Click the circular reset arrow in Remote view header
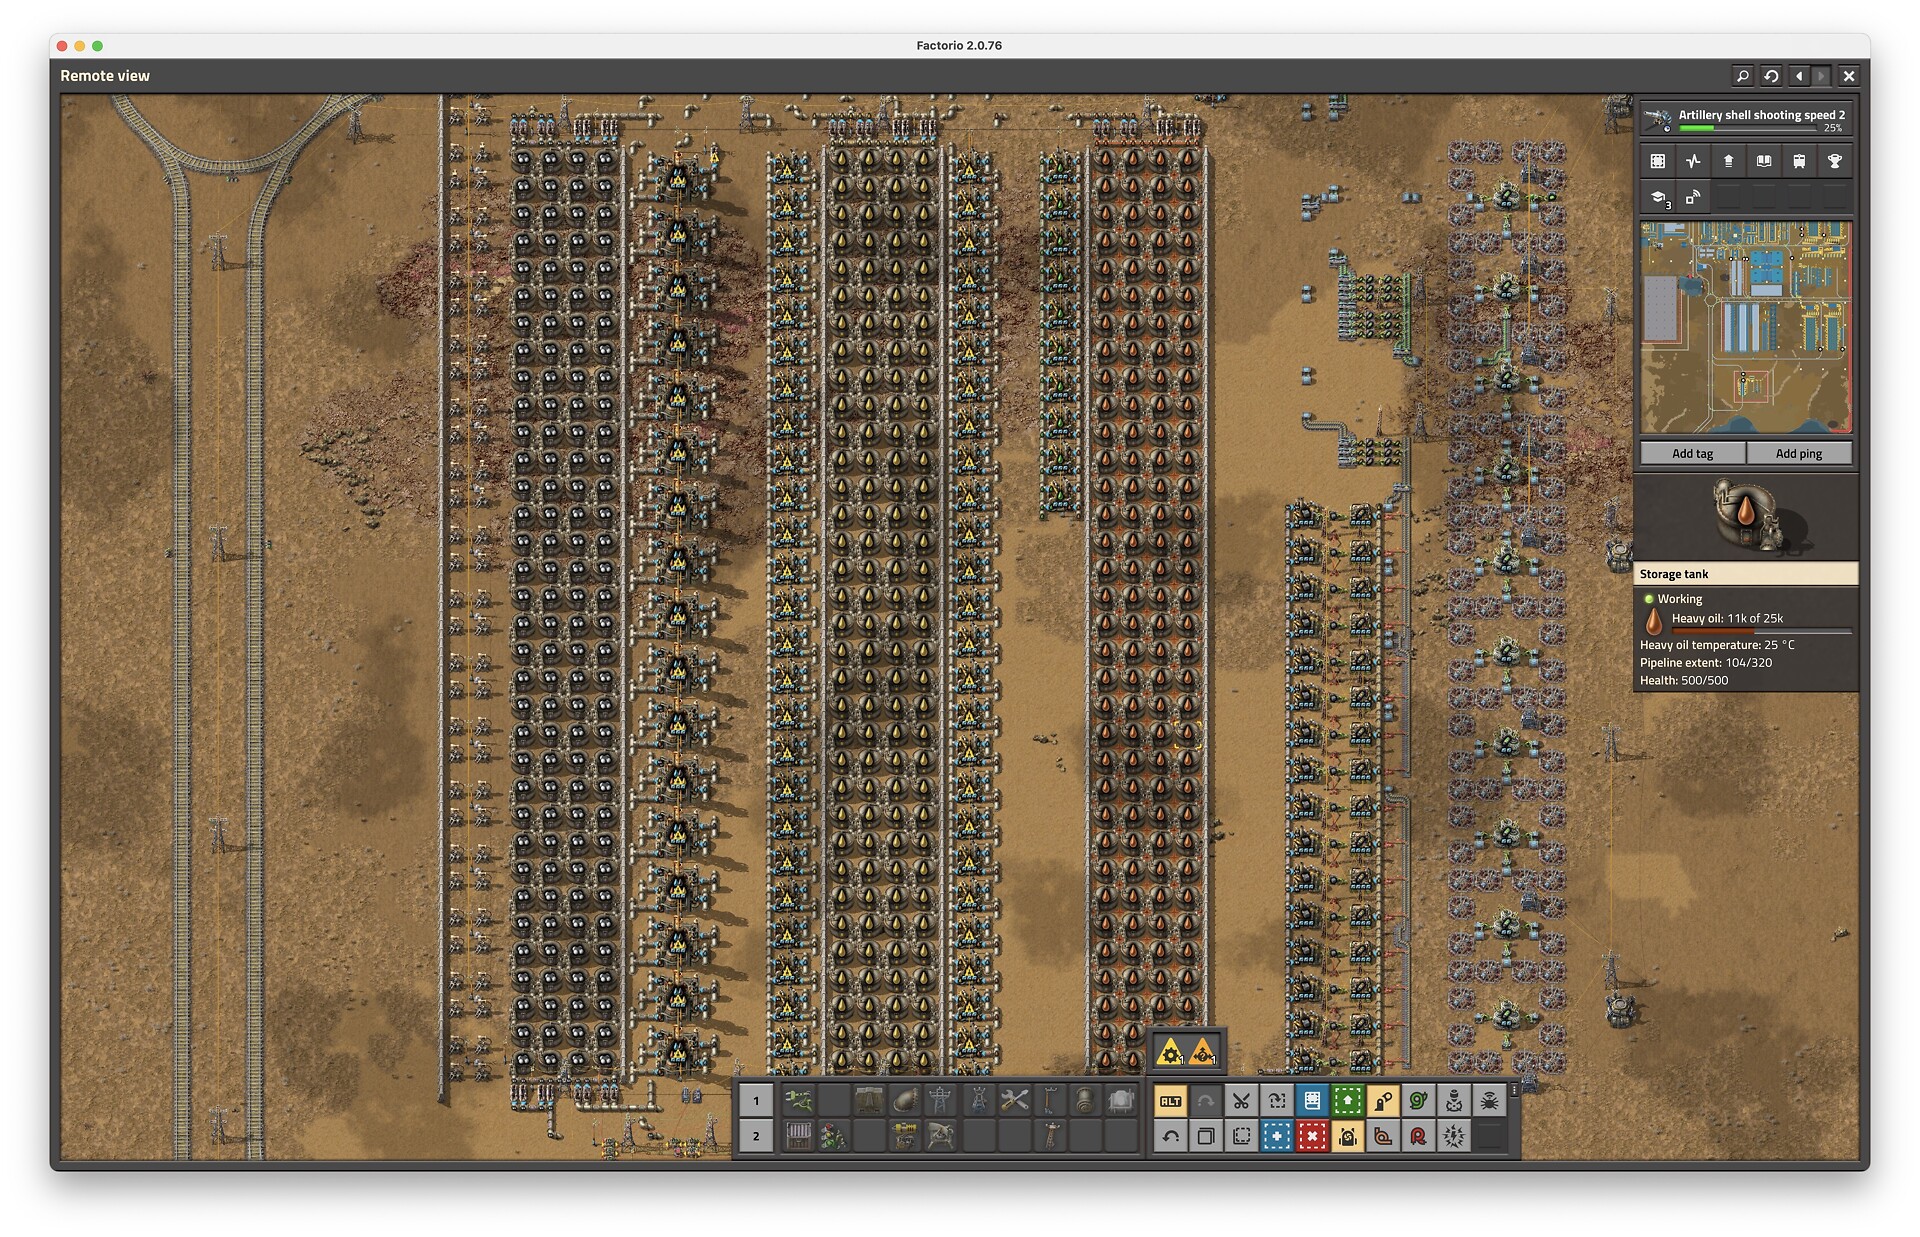1920x1237 pixels. point(1771,76)
